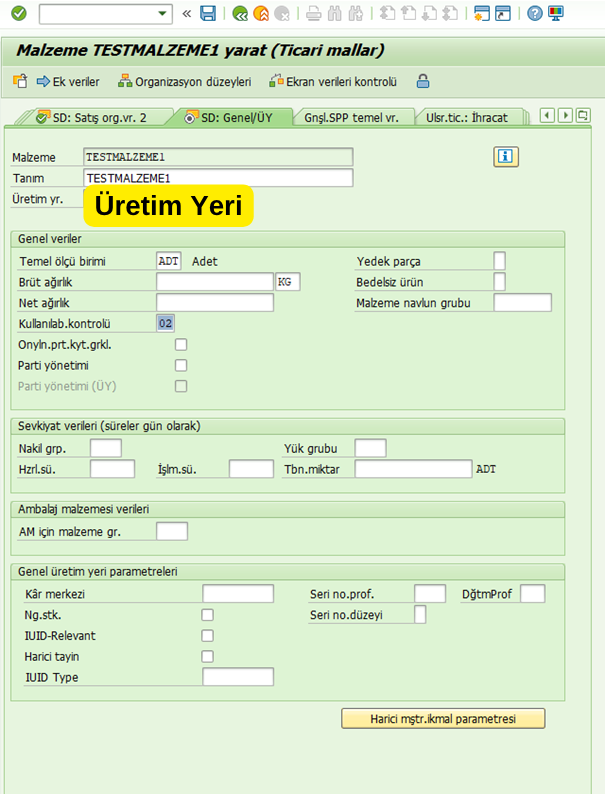Switch to SD: Satış org.vr. 2 tab
This screenshot has width=605, height=794.
click(93, 117)
